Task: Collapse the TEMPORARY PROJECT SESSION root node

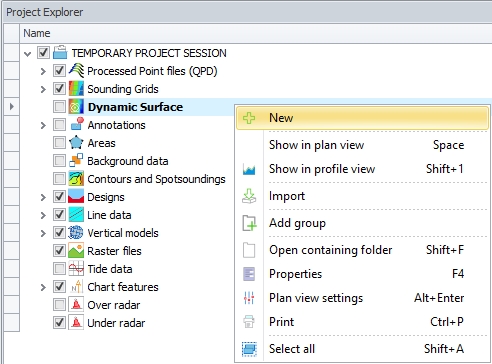Action: [28, 53]
